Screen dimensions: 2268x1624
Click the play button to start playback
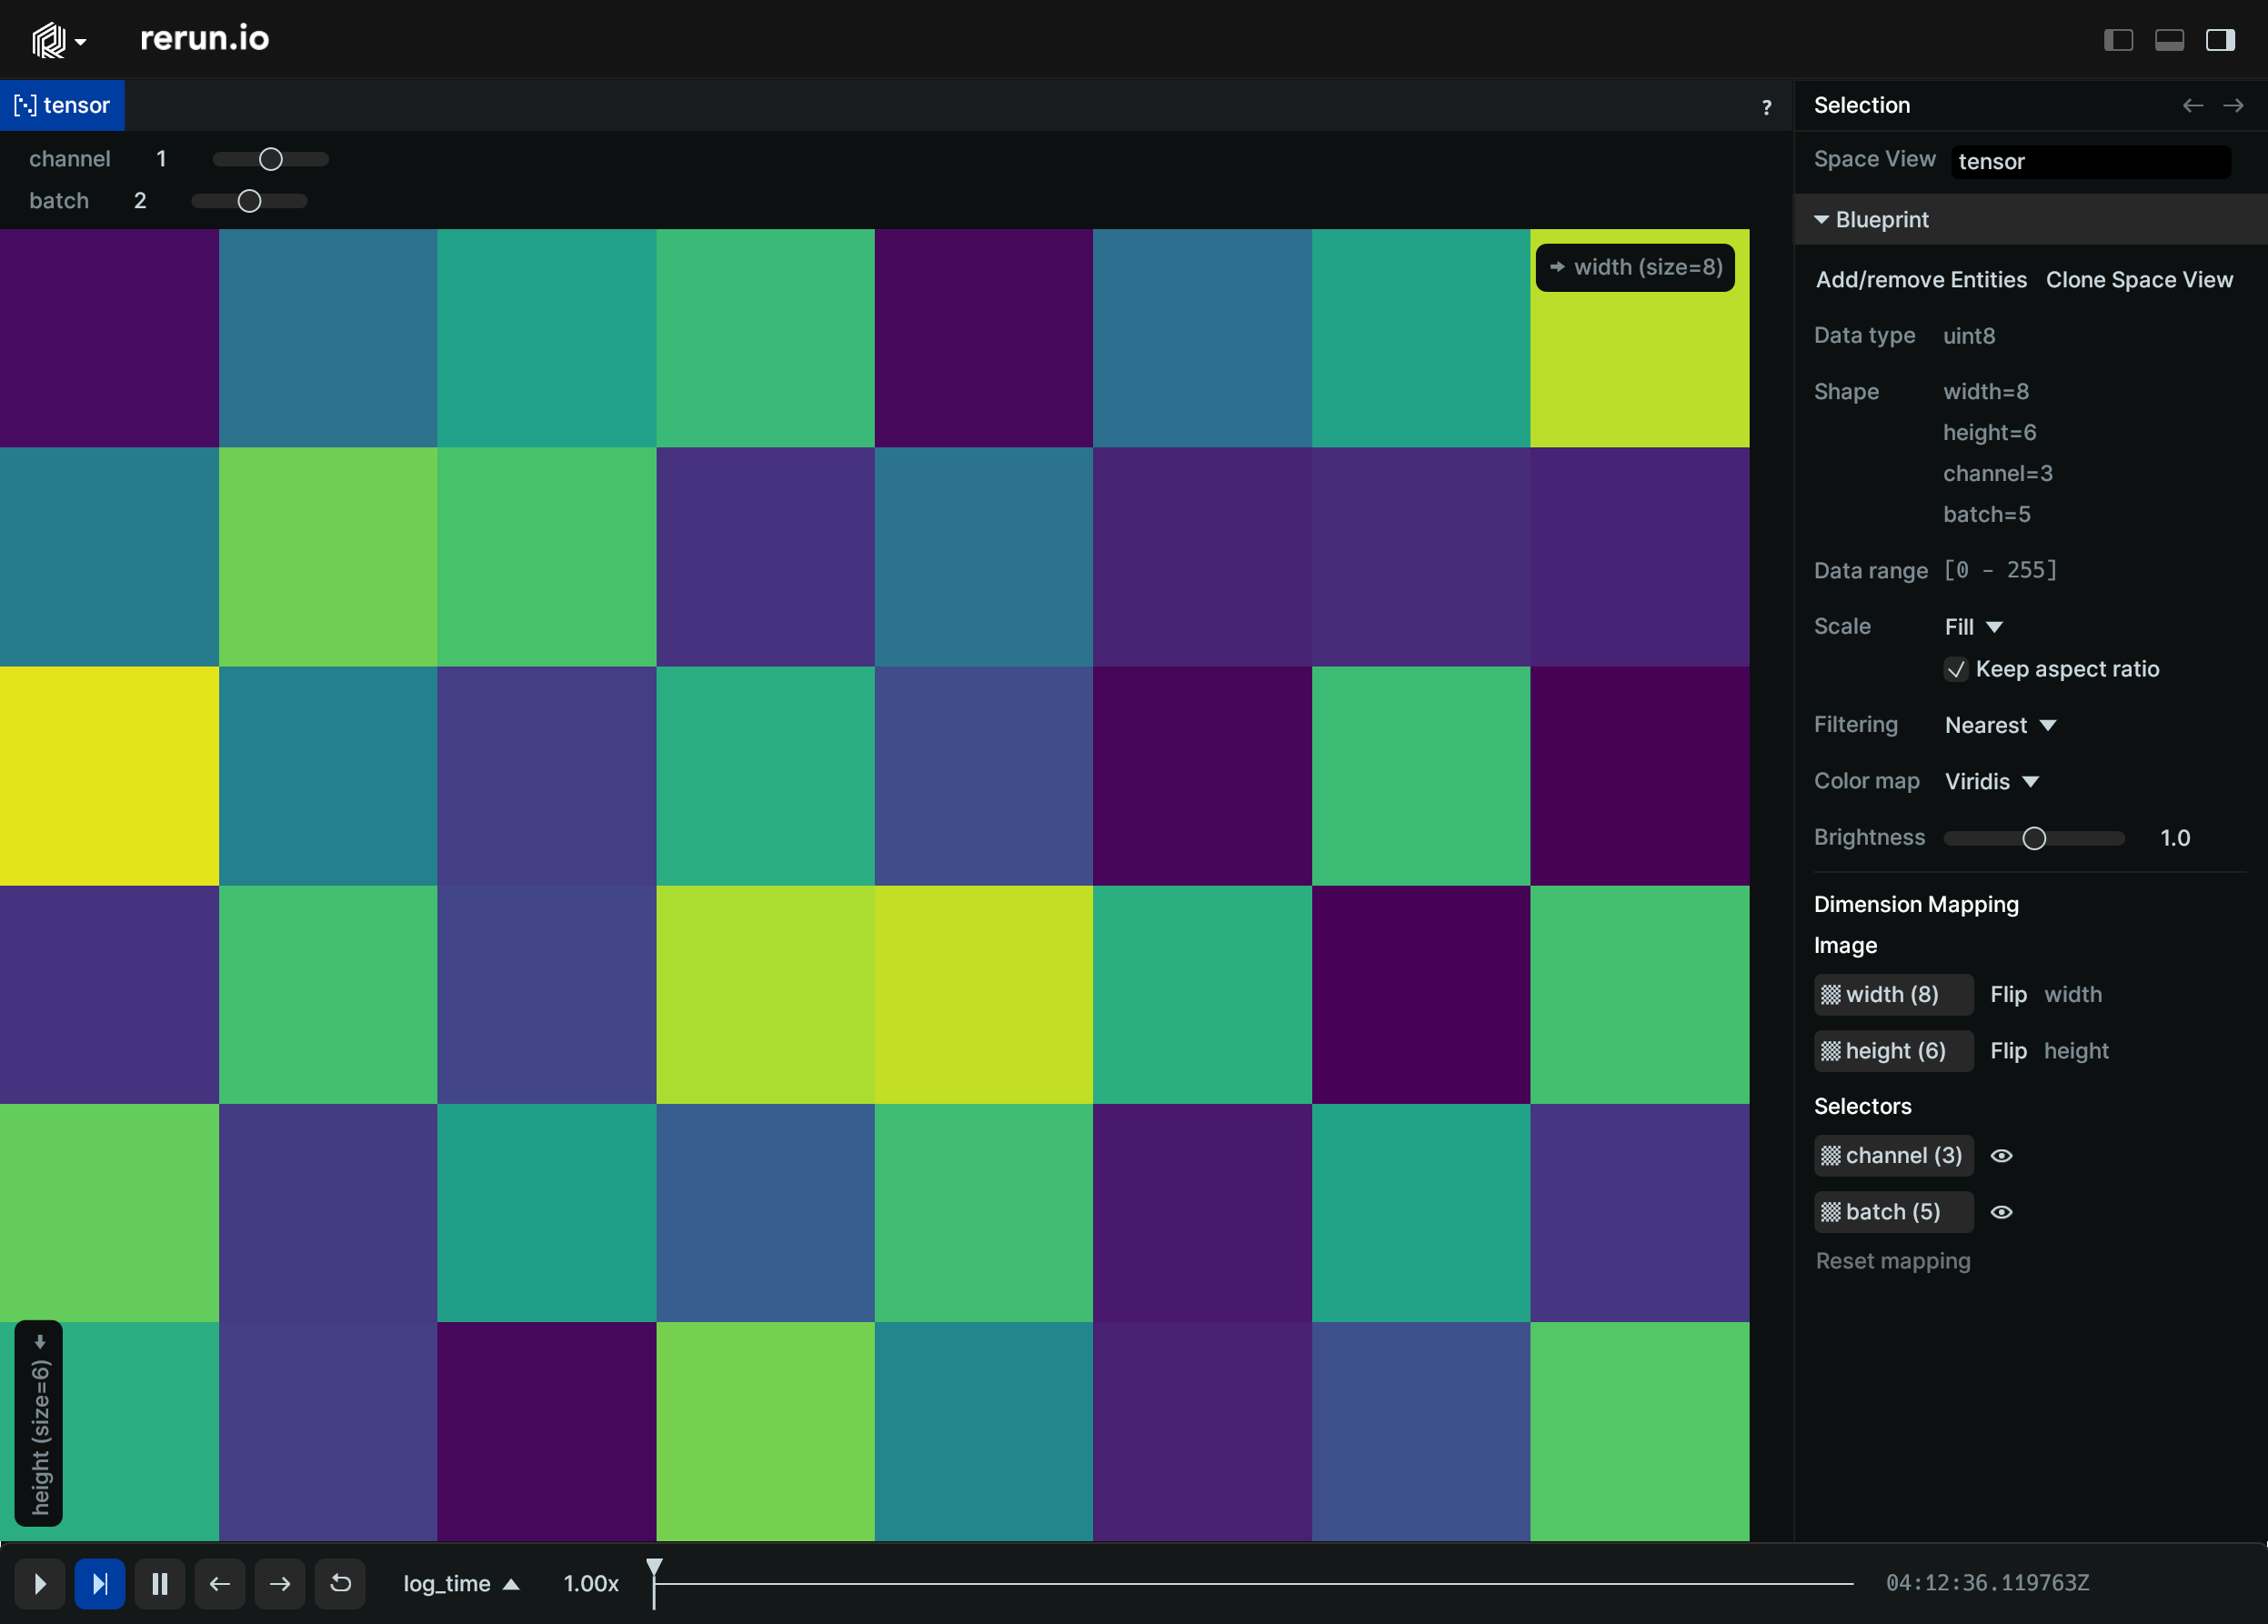coord(40,1584)
